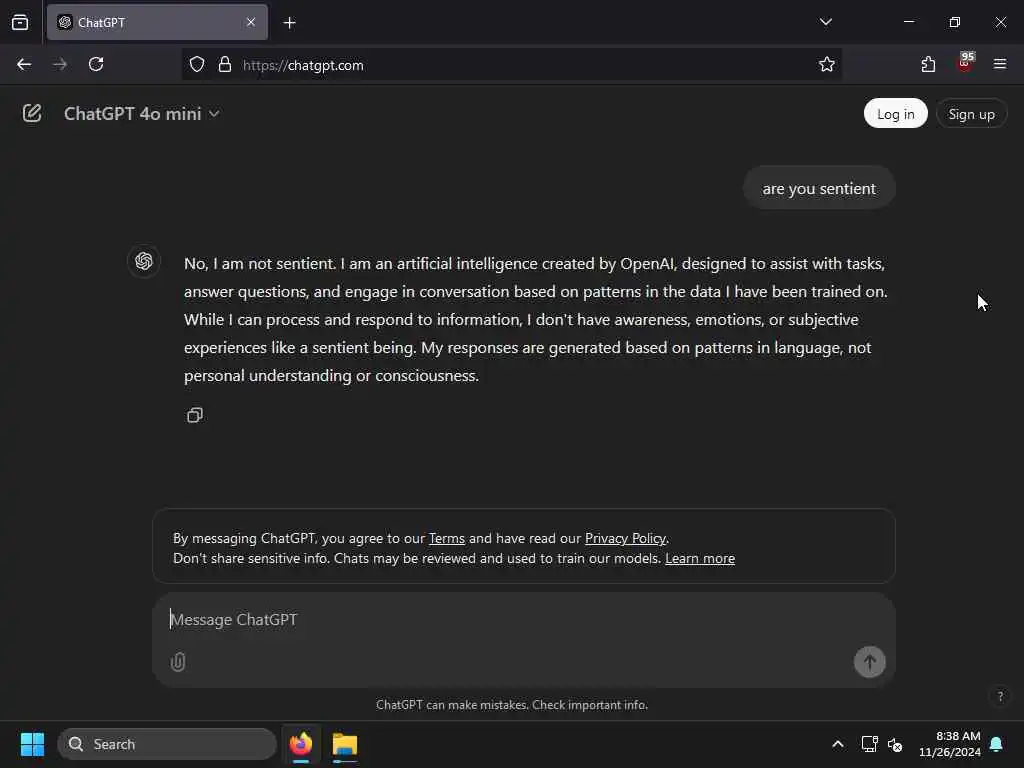This screenshot has height=768, width=1024.
Task: Click the 'are you sentient' user message bubble
Action: coord(819,188)
